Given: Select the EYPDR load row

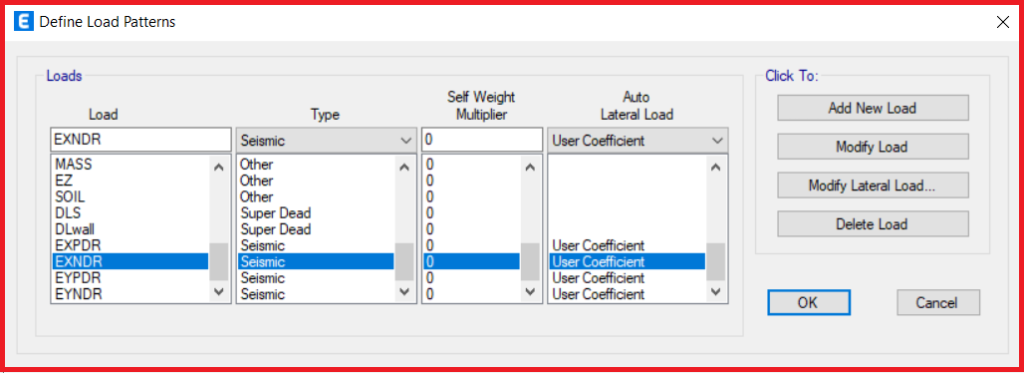Looking at the screenshot, I should pos(131,278).
